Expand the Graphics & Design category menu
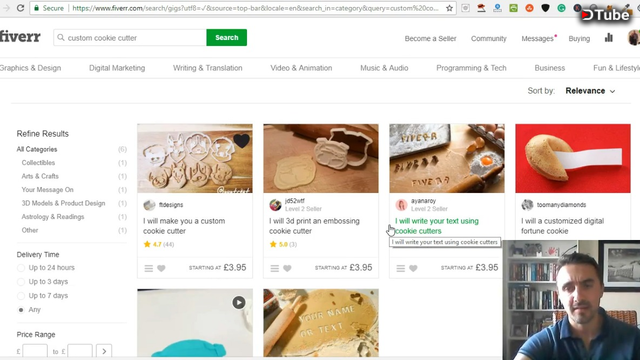Image resolution: width=640 pixels, height=360 pixels. tap(30, 68)
